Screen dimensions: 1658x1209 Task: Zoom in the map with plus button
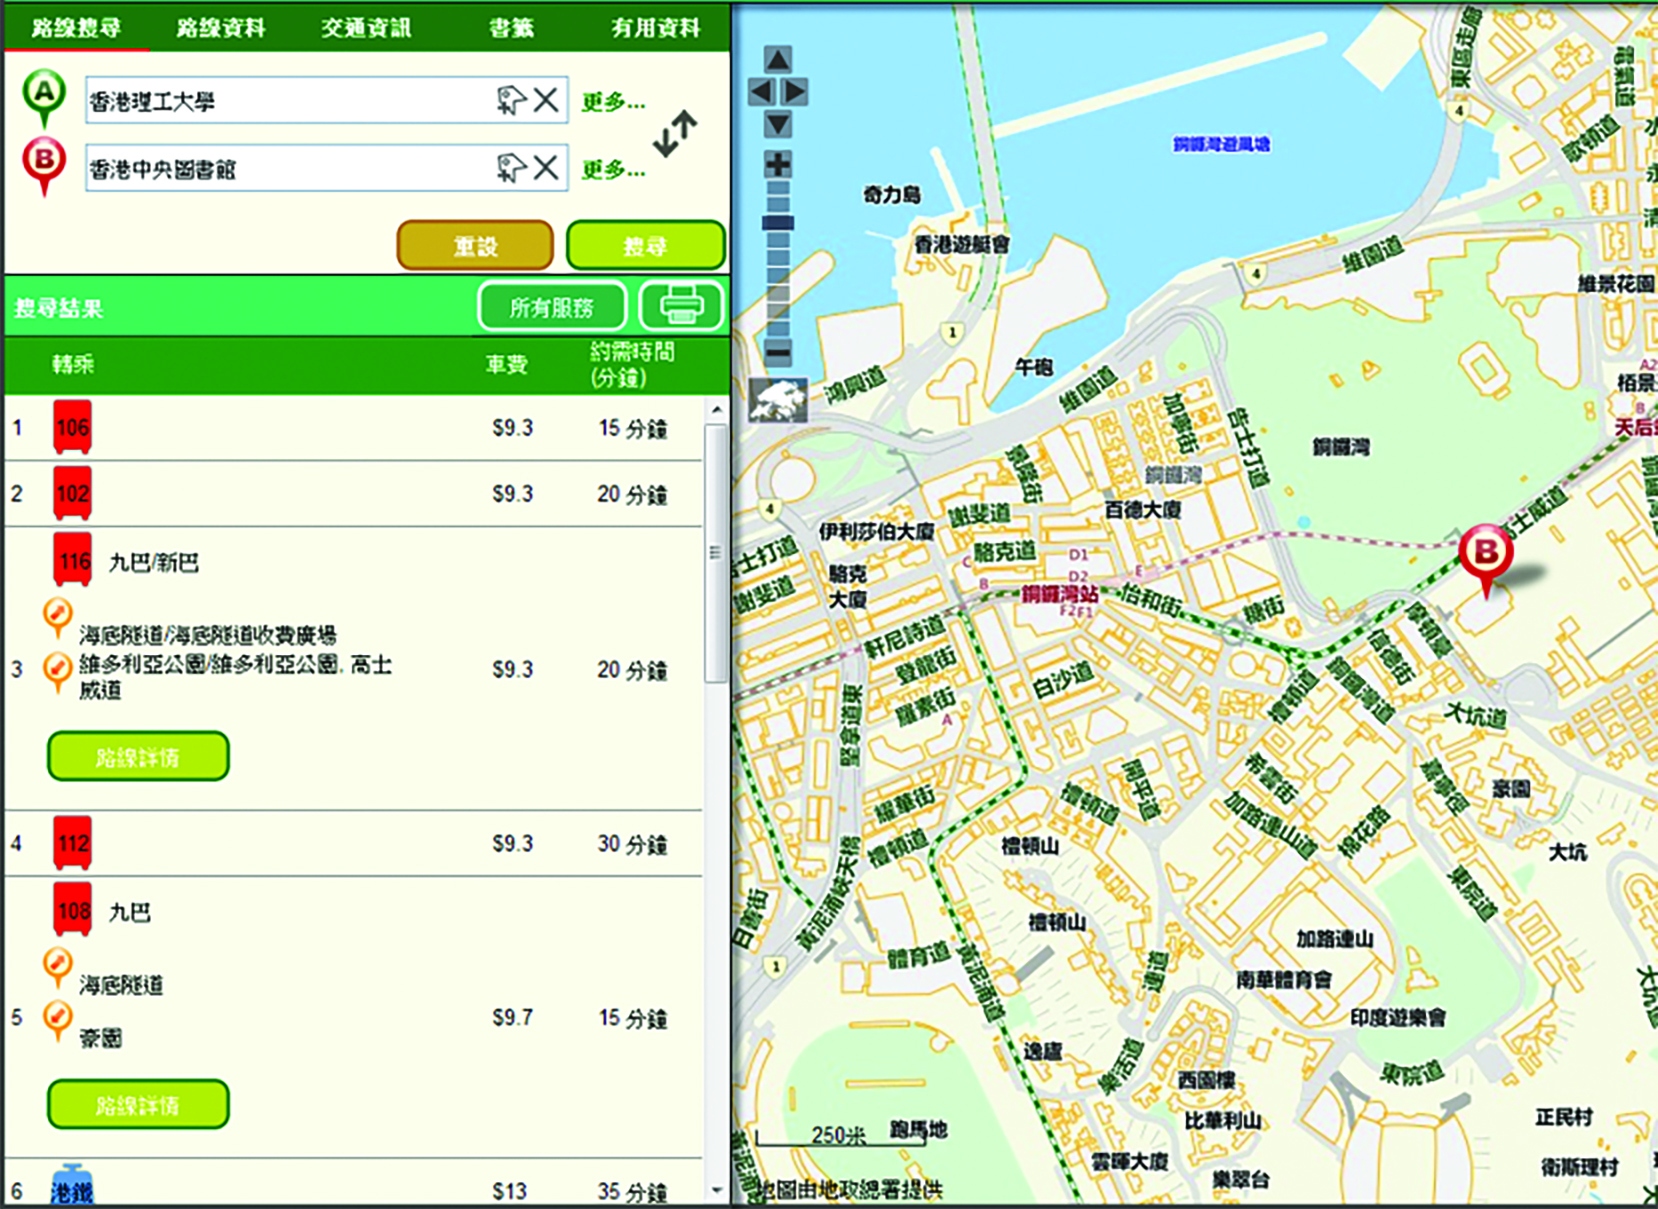pos(778,164)
